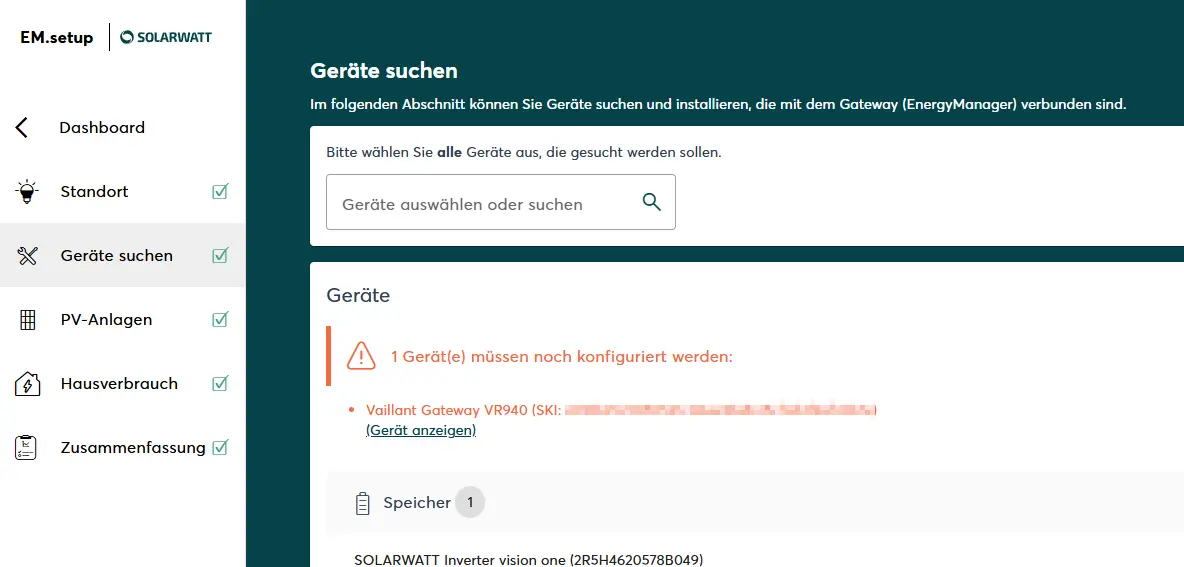Return to Dashboard
1184x567 pixels.
click(x=102, y=128)
